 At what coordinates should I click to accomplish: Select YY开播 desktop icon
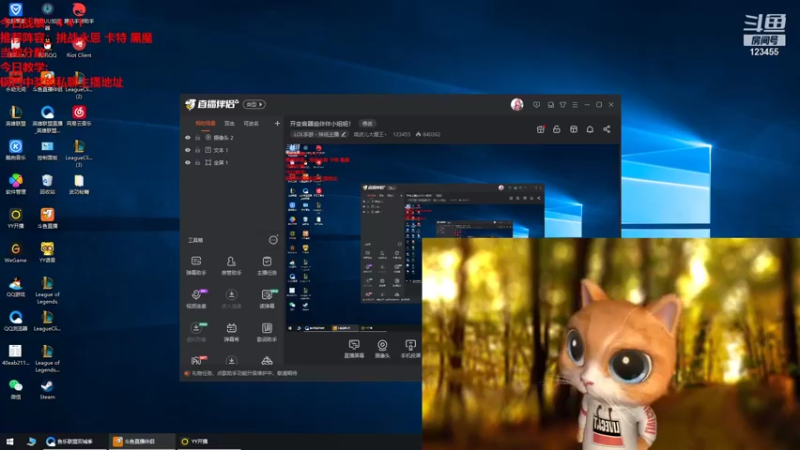click(16, 218)
